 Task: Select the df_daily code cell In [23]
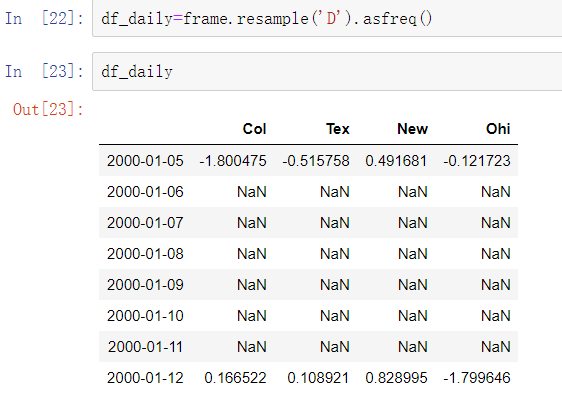[327, 72]
